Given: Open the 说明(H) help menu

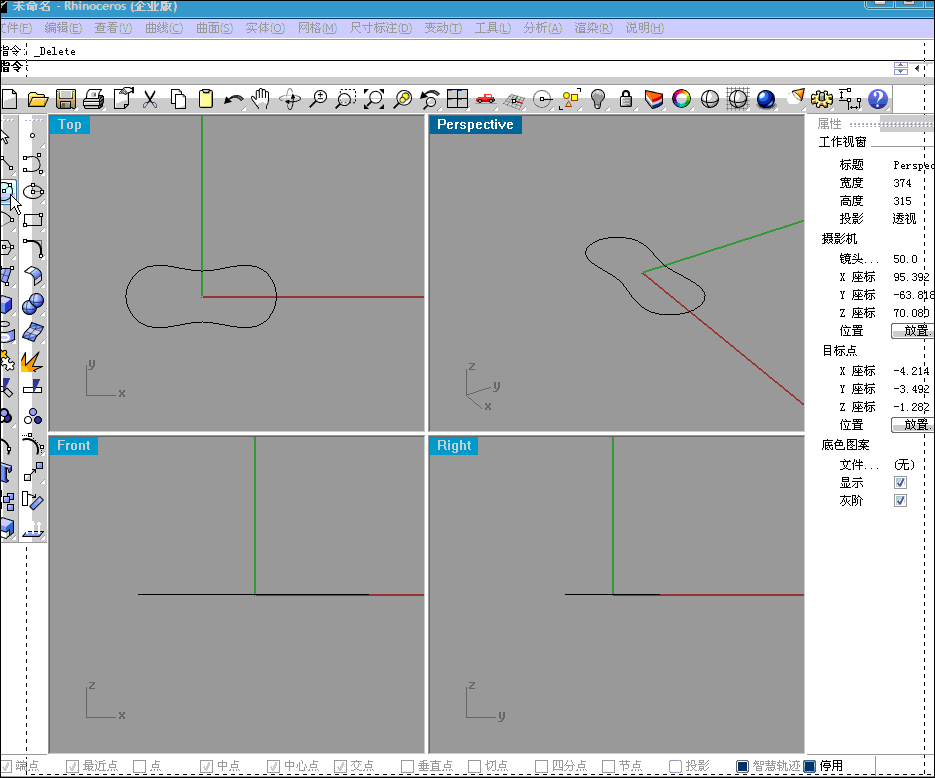Looking at the screenshot, I should pos(645,28).
